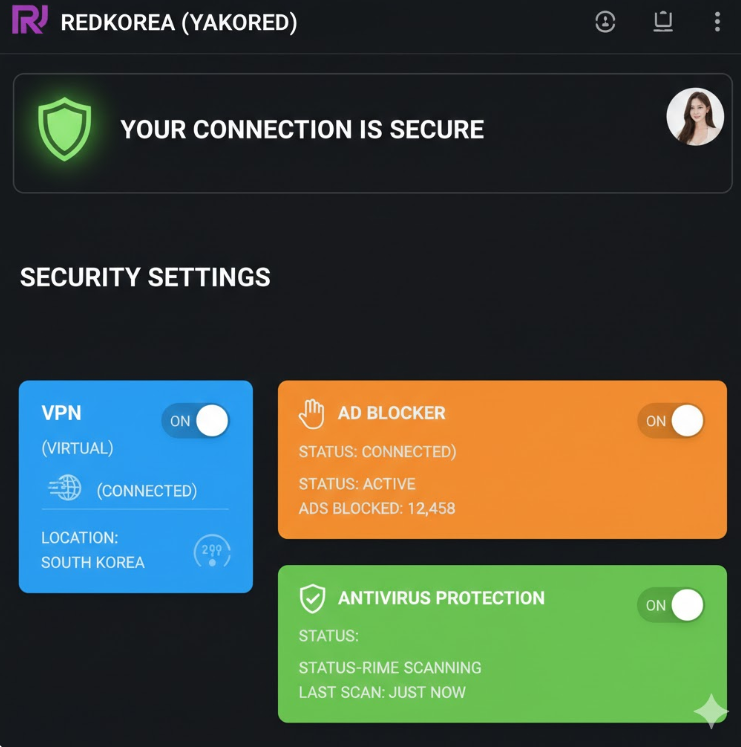Open the three-dot more options menu

(717, 21)
